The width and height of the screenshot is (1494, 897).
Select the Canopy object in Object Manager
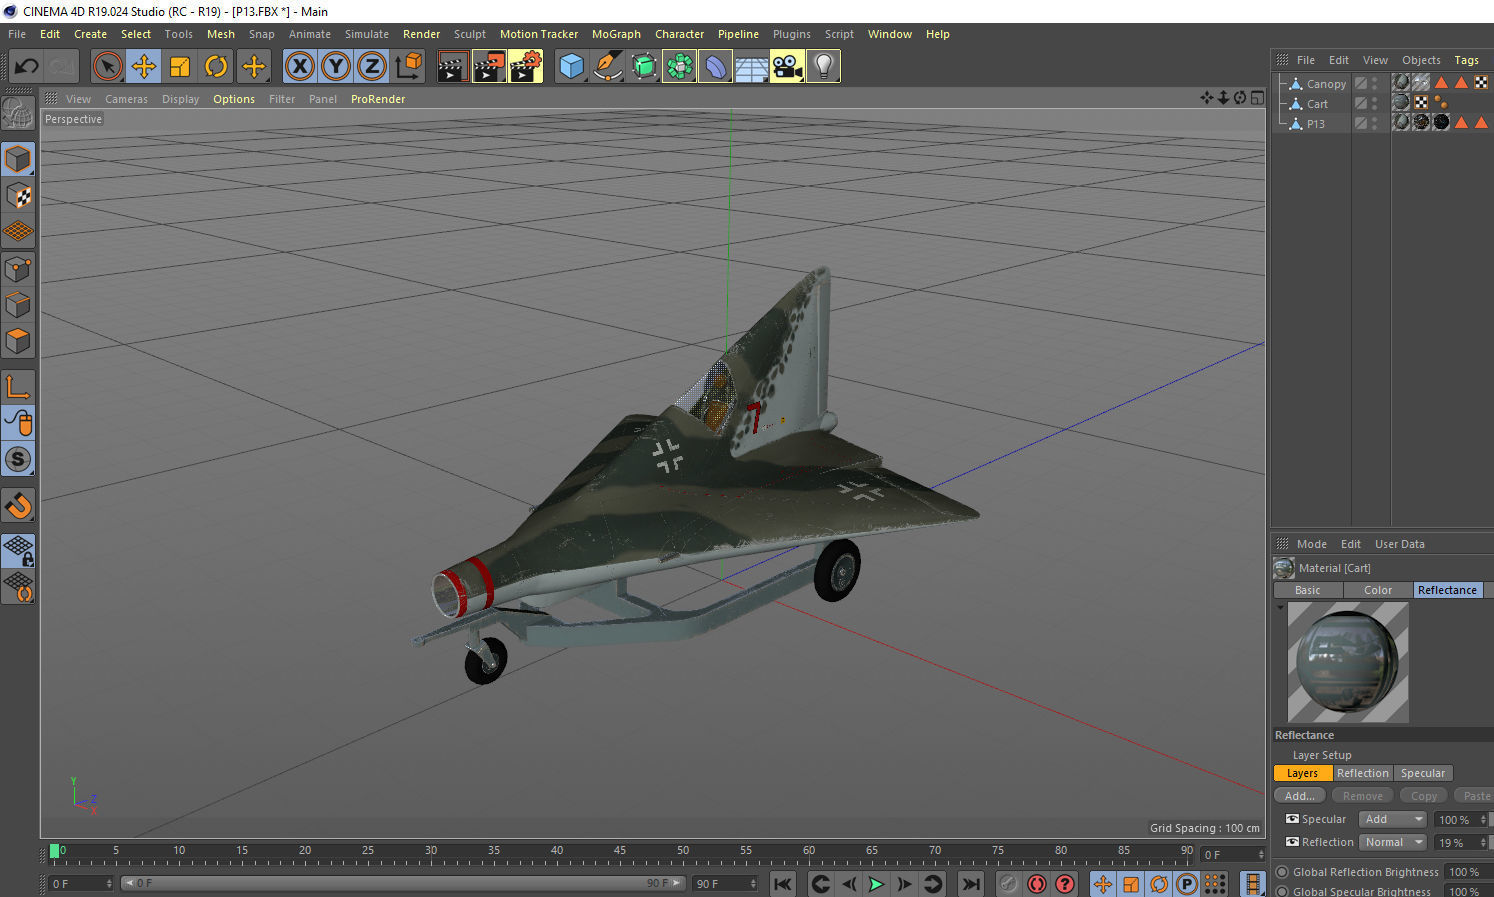pyautogui.click(x=1326, y=84)
